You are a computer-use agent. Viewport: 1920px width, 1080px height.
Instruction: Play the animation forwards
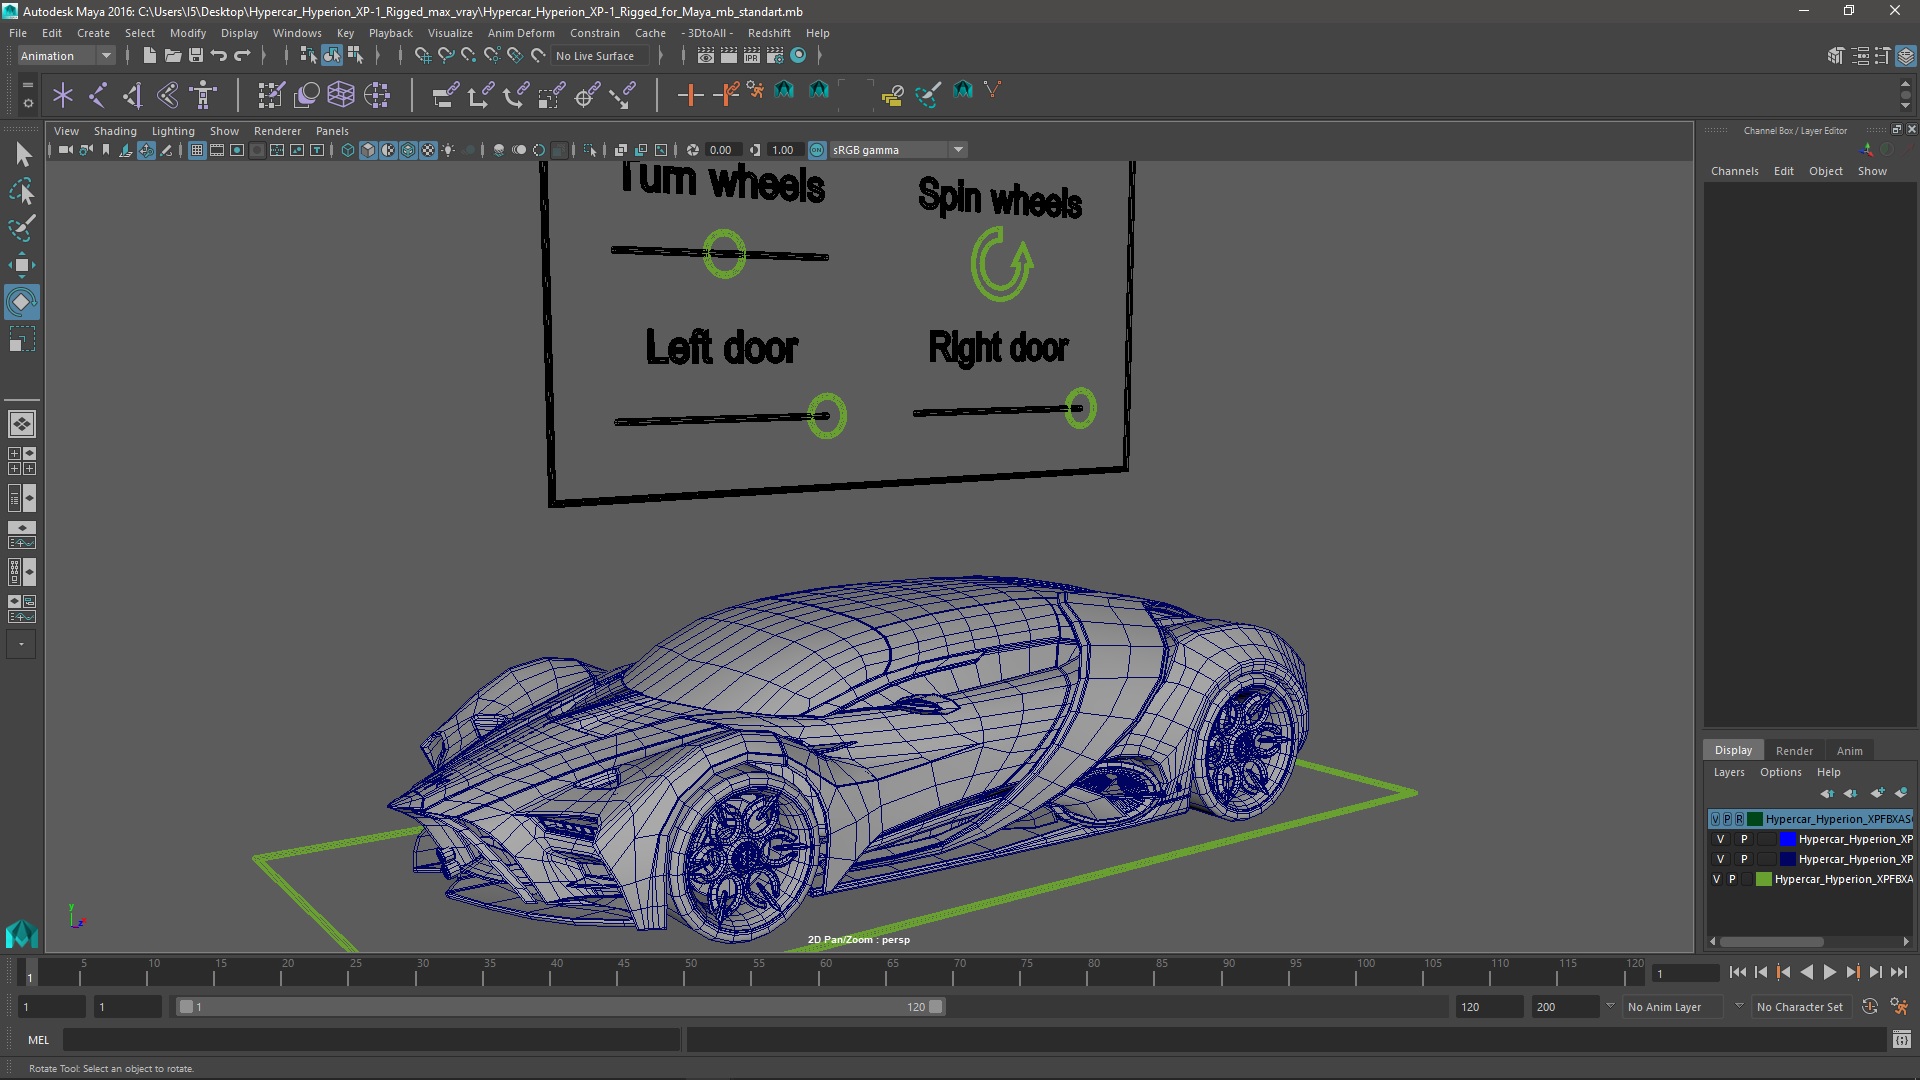[1829, 972]
